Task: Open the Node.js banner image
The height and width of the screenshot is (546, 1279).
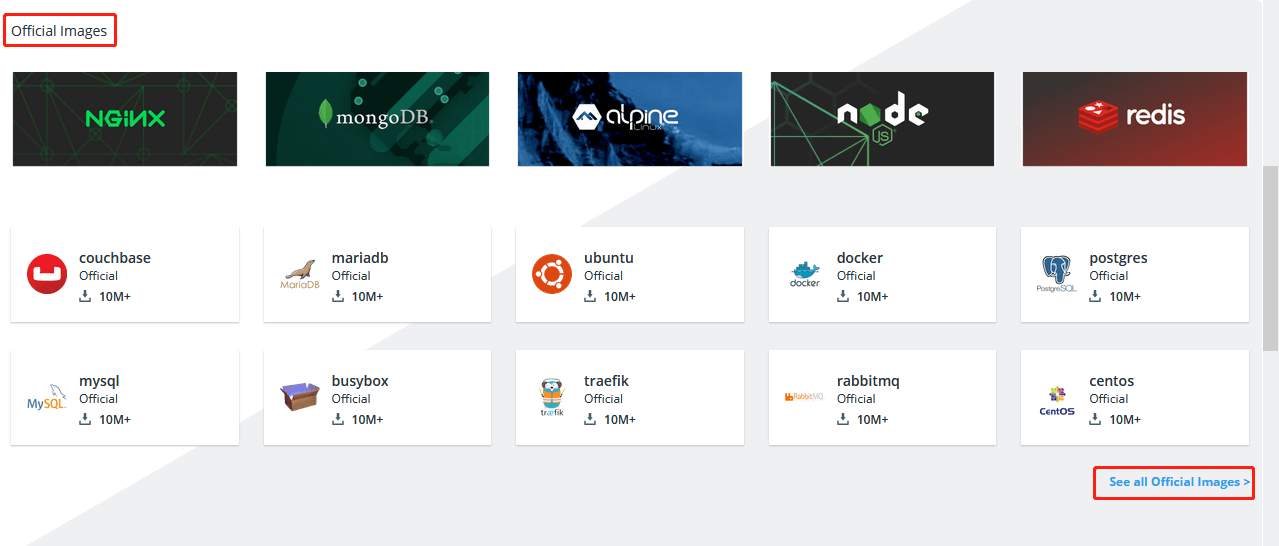Action: (x=882, y=119)
